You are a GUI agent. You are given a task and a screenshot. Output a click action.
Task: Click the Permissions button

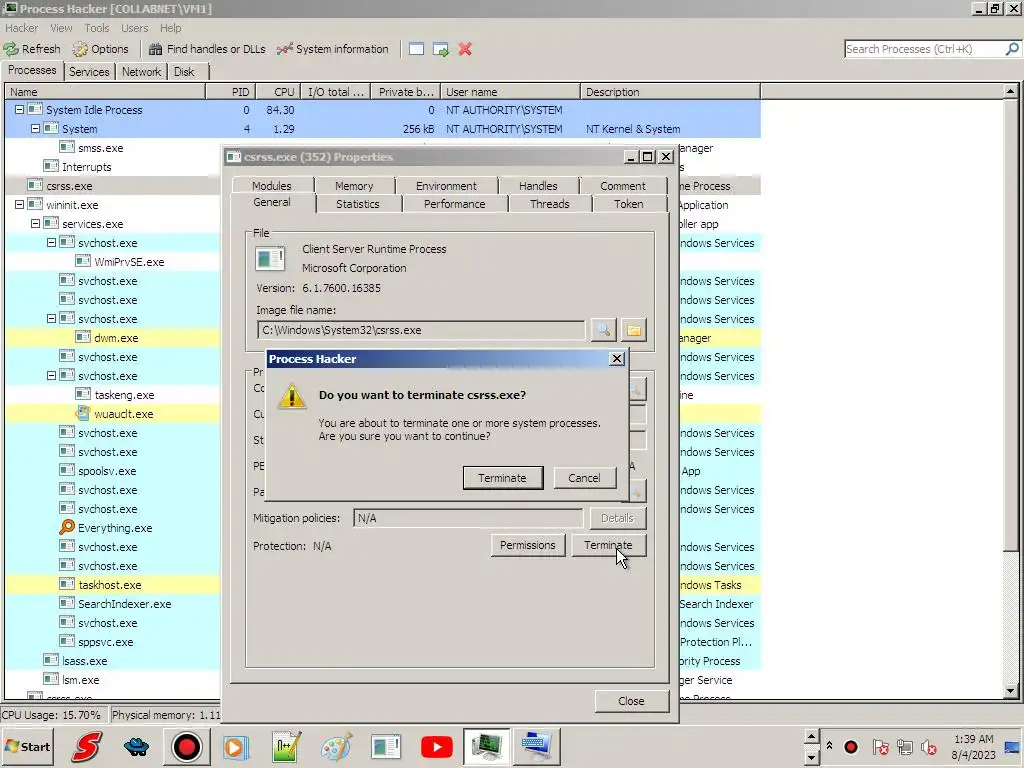(x=528, y=545)
